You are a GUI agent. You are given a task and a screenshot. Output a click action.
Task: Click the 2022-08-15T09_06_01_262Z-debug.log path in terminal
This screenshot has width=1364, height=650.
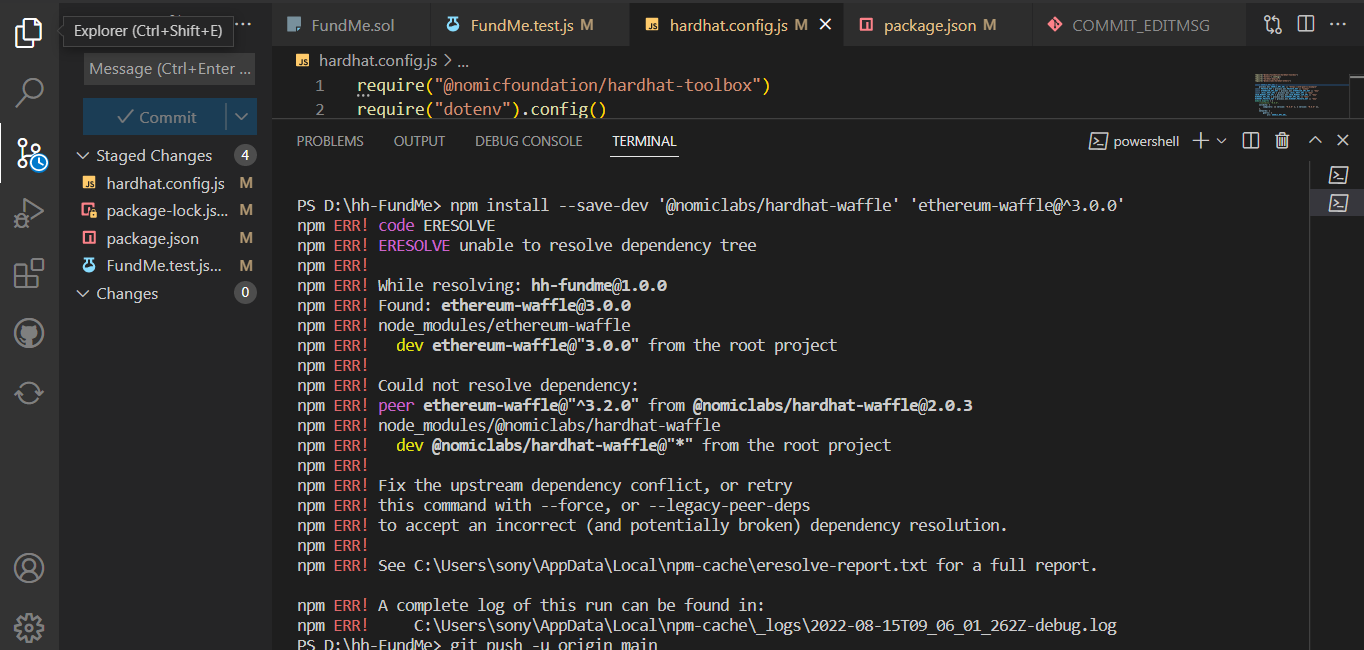tap(765, 626)
